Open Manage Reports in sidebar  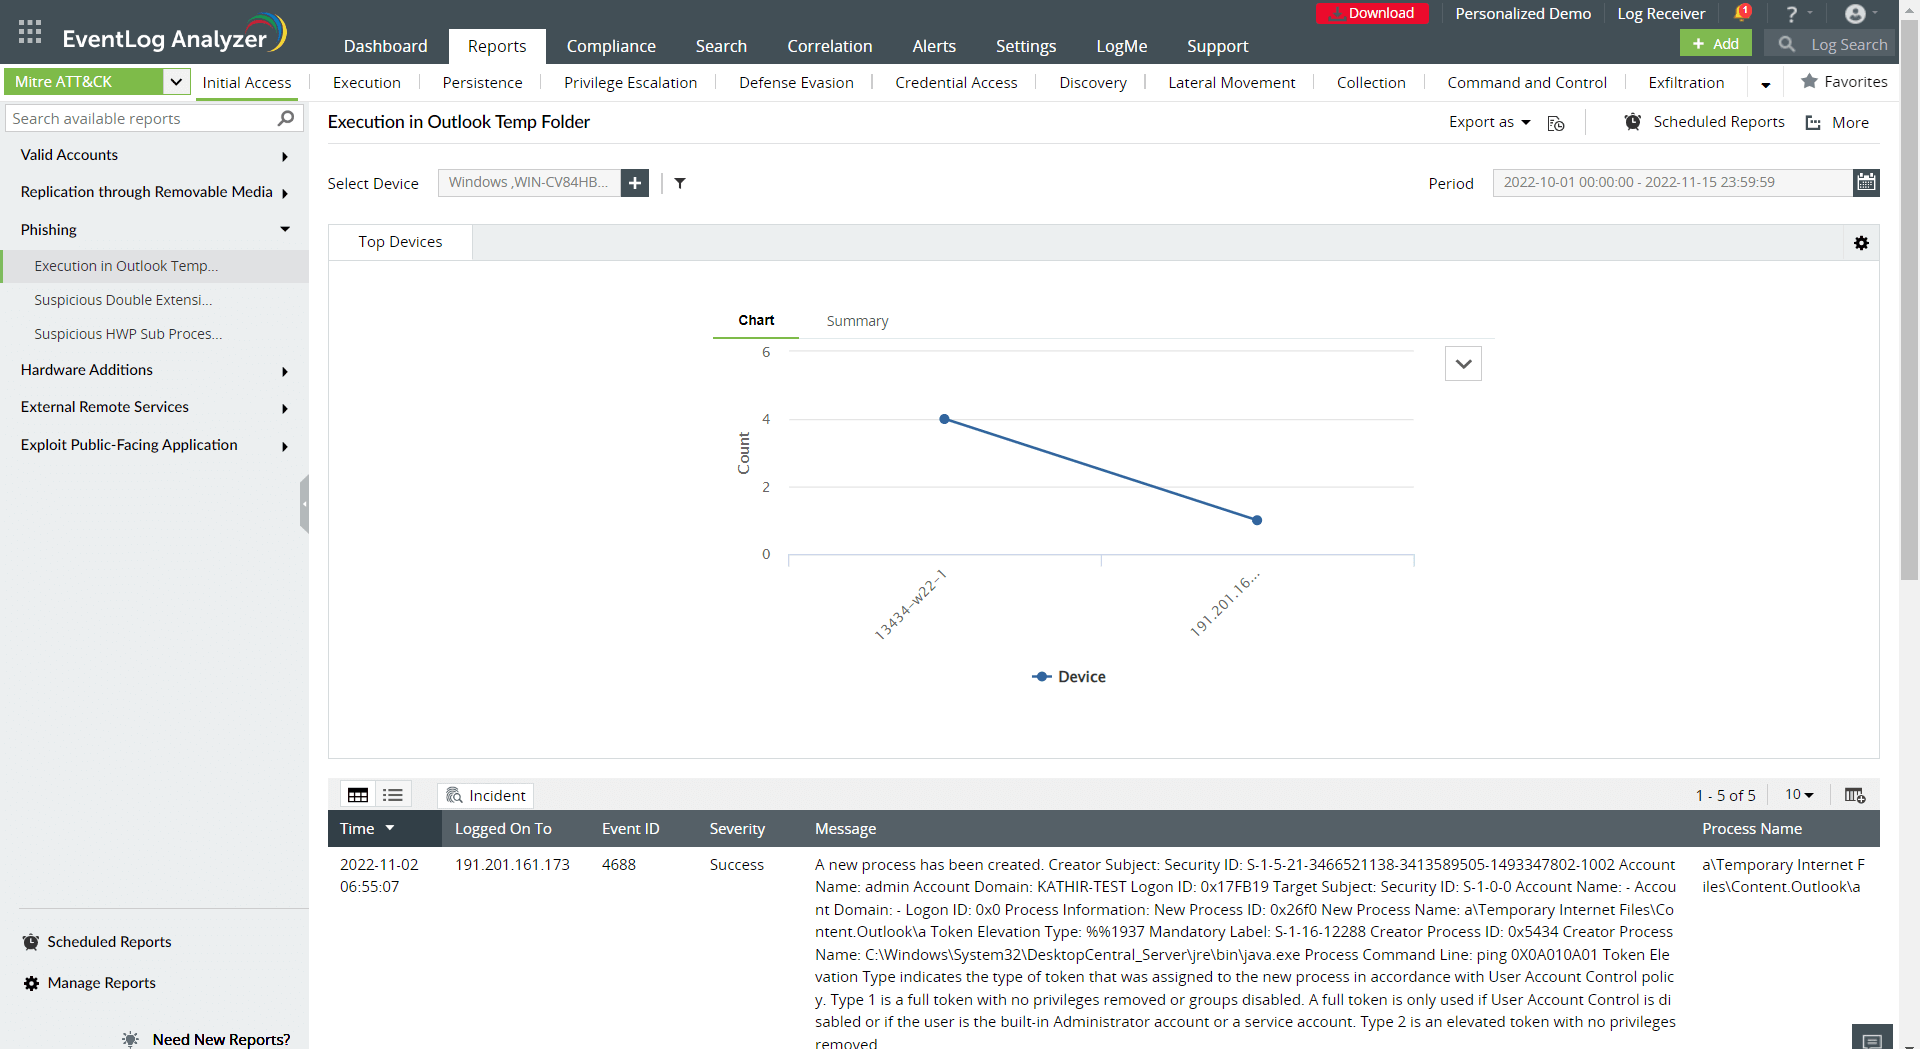[90, 983]
